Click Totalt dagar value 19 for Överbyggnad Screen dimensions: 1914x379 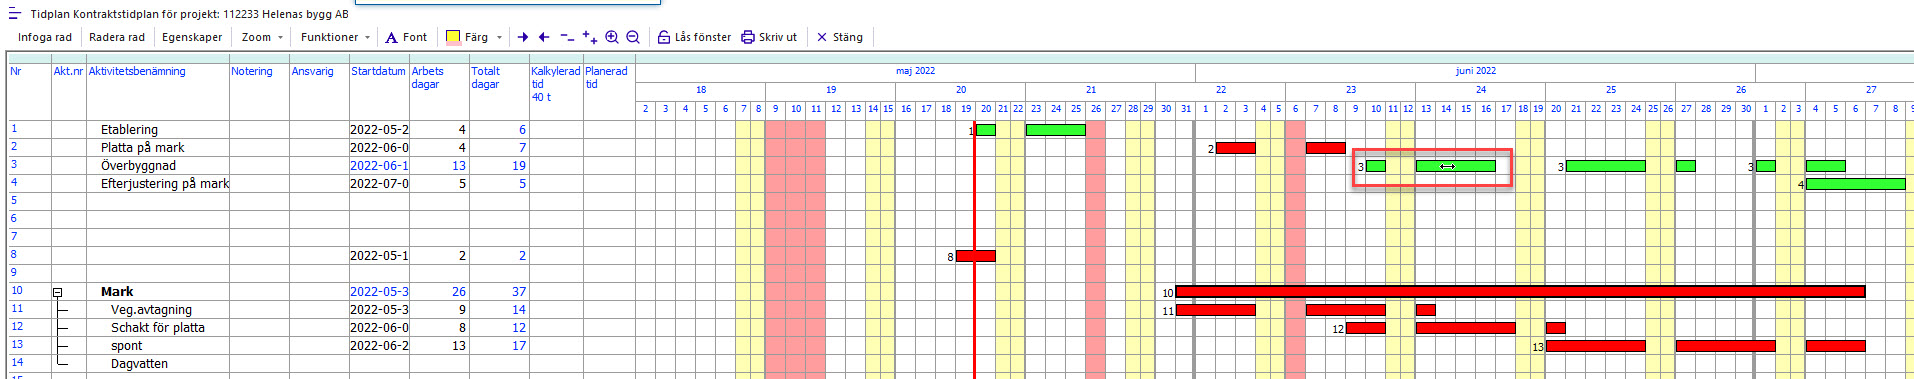point(518,166)
